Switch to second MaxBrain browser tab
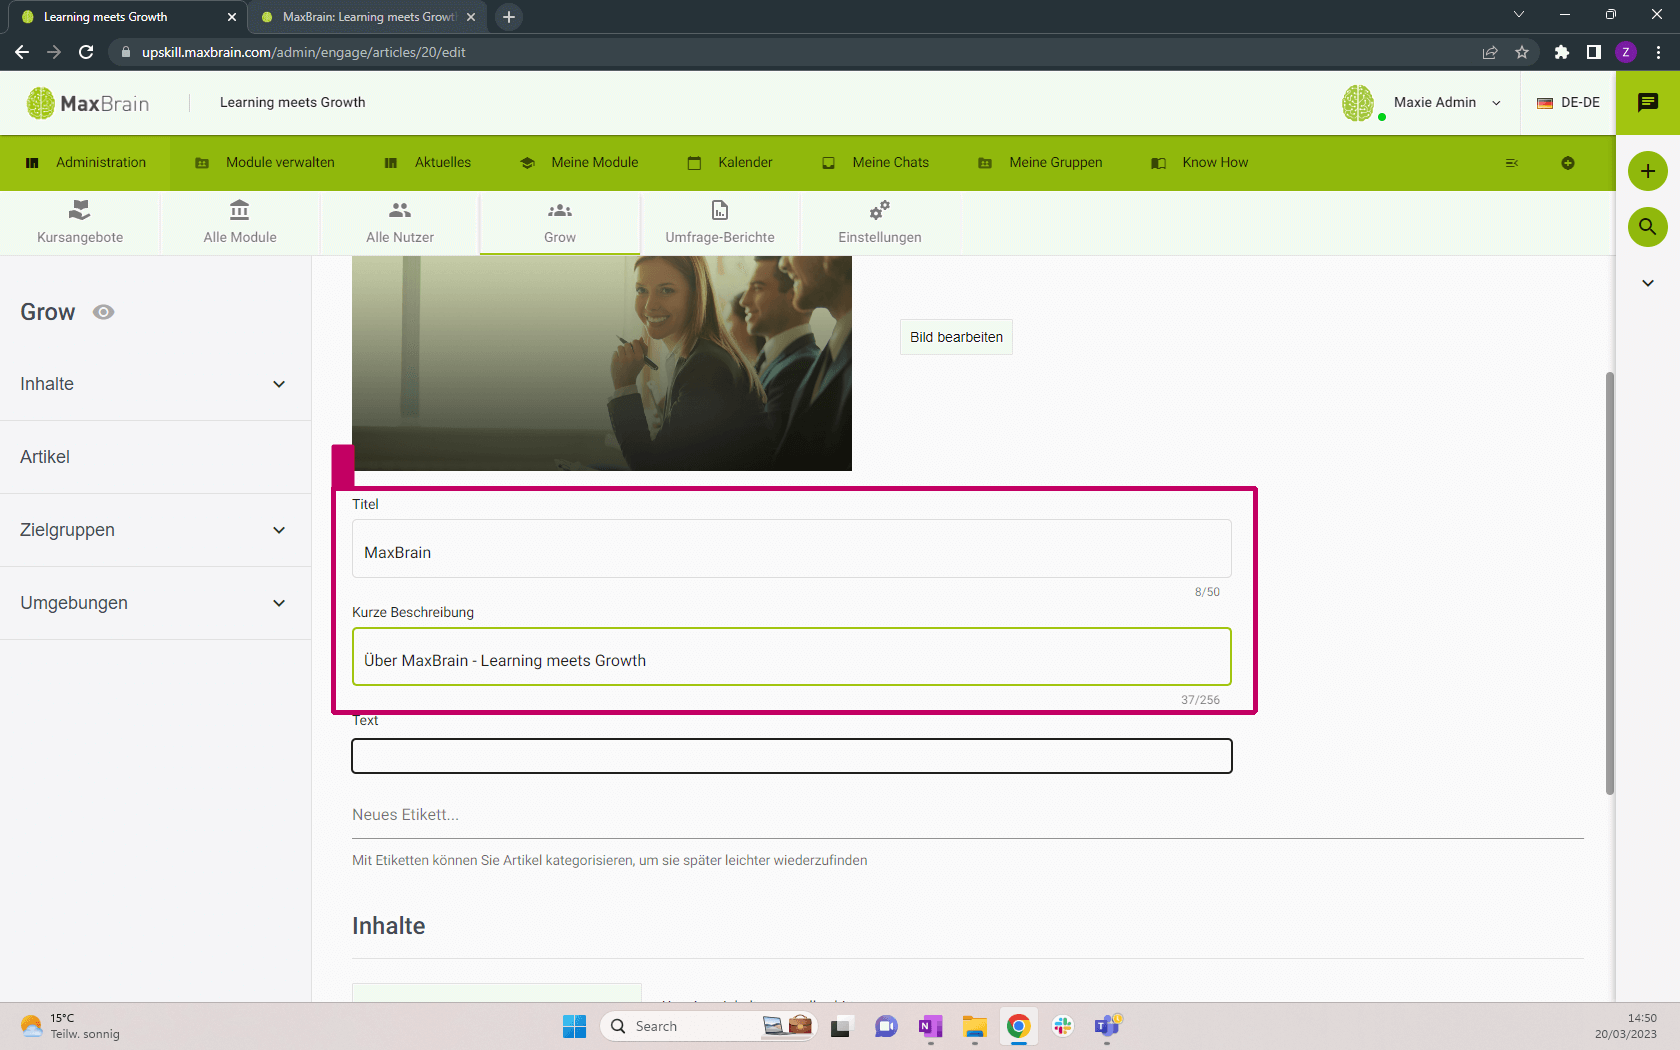This screenshot has height=1050, width=1680. coord(366,17)
